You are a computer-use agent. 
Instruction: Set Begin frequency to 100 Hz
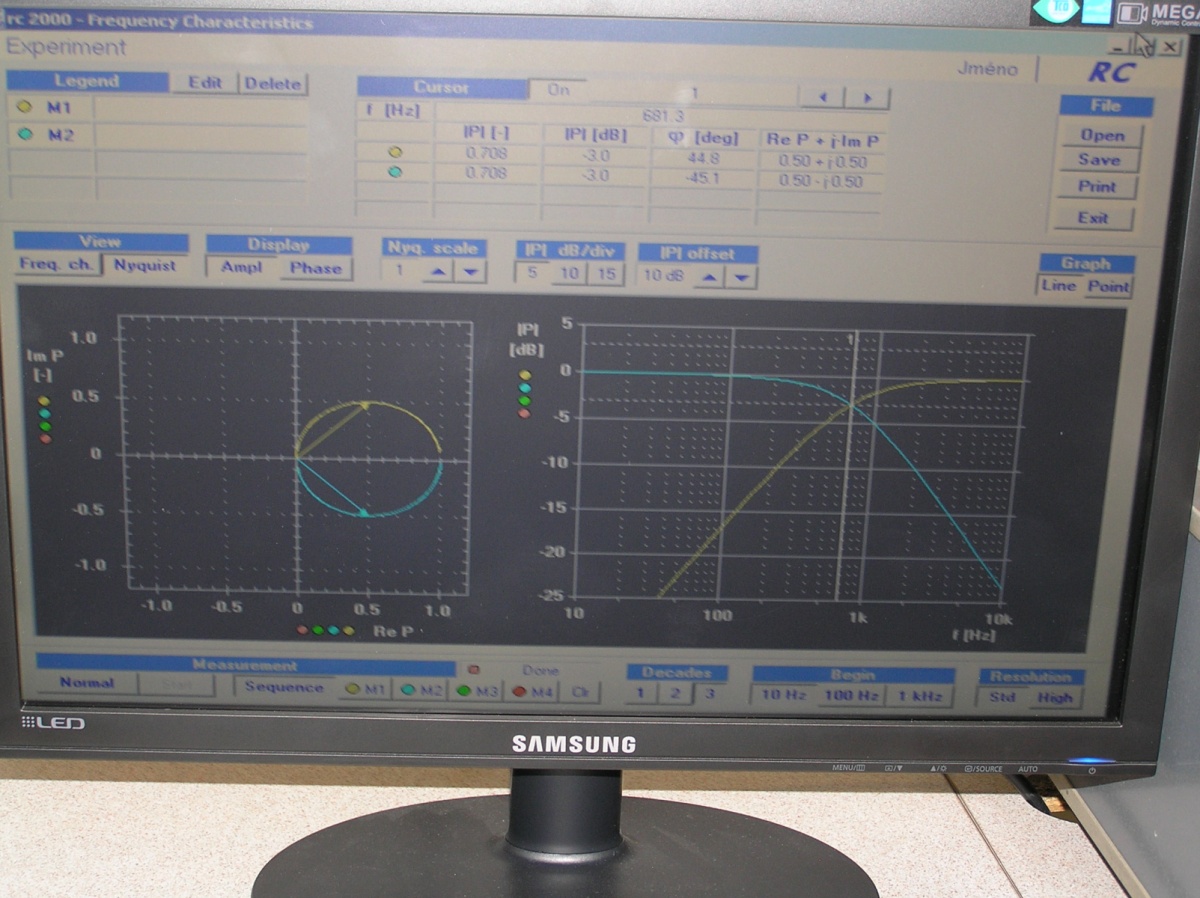pos(850,696)
